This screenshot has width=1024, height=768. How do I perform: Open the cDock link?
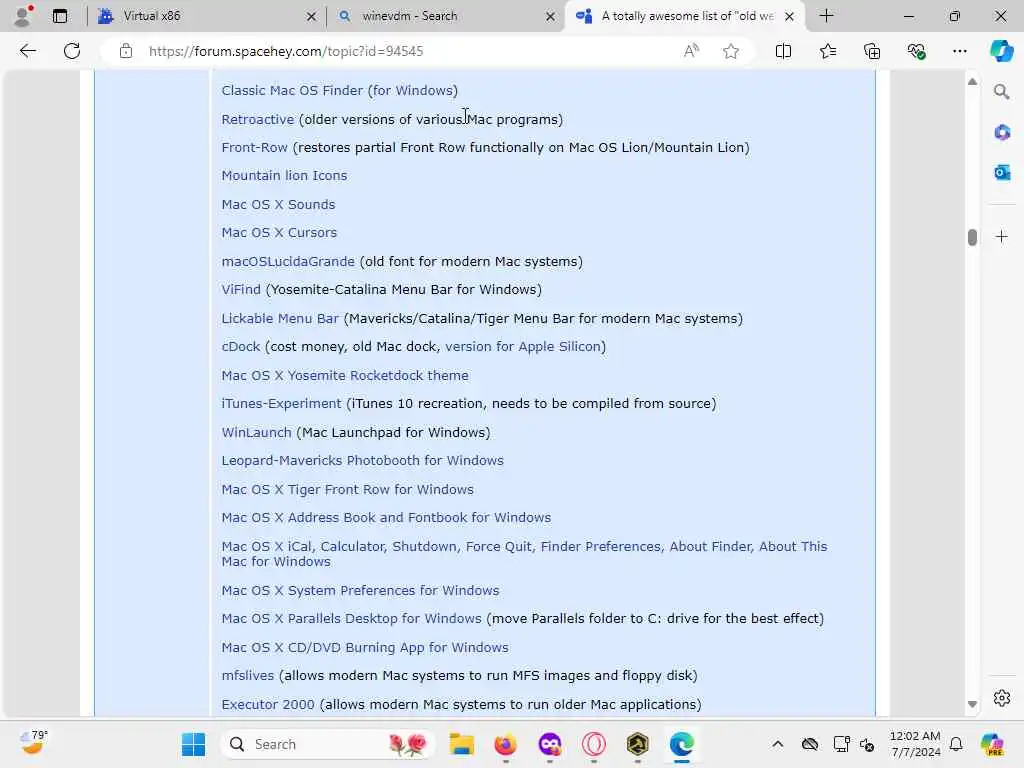[240, 346]
